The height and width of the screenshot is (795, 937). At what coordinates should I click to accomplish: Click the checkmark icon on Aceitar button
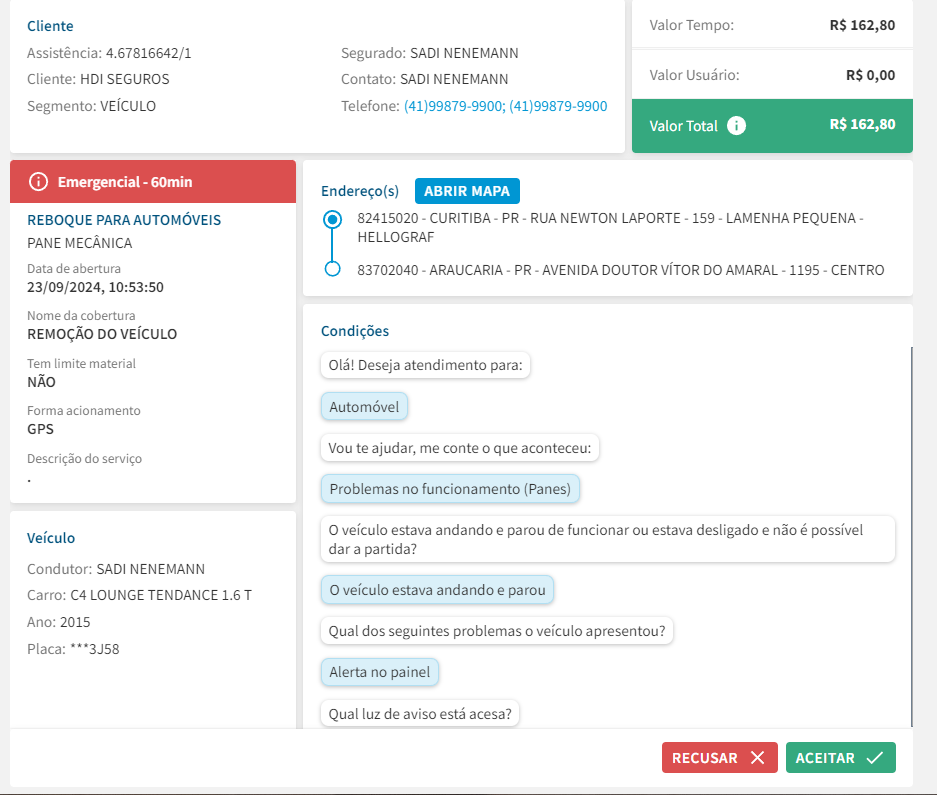[x=874, y=758]
